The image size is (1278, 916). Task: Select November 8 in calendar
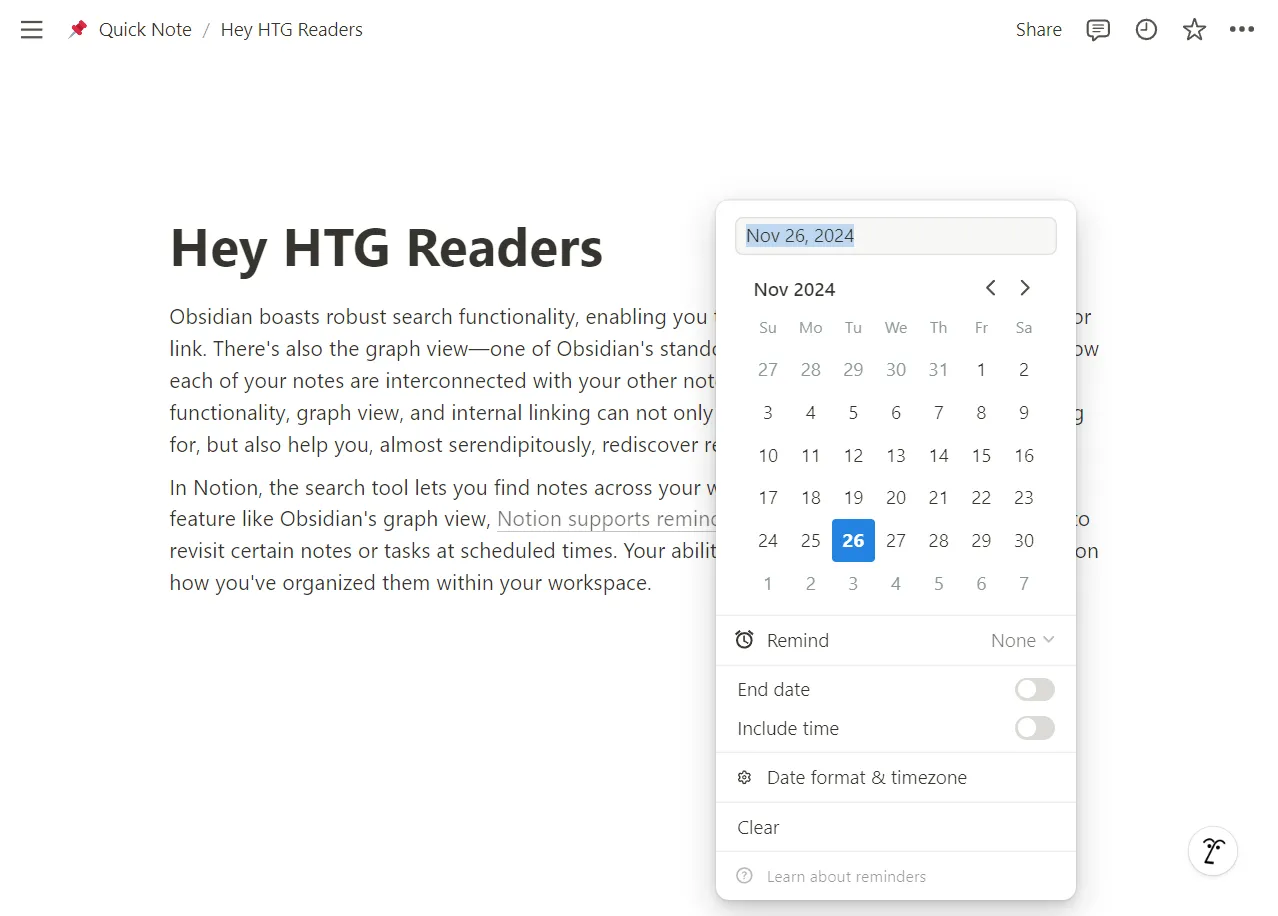coord(981,412)
